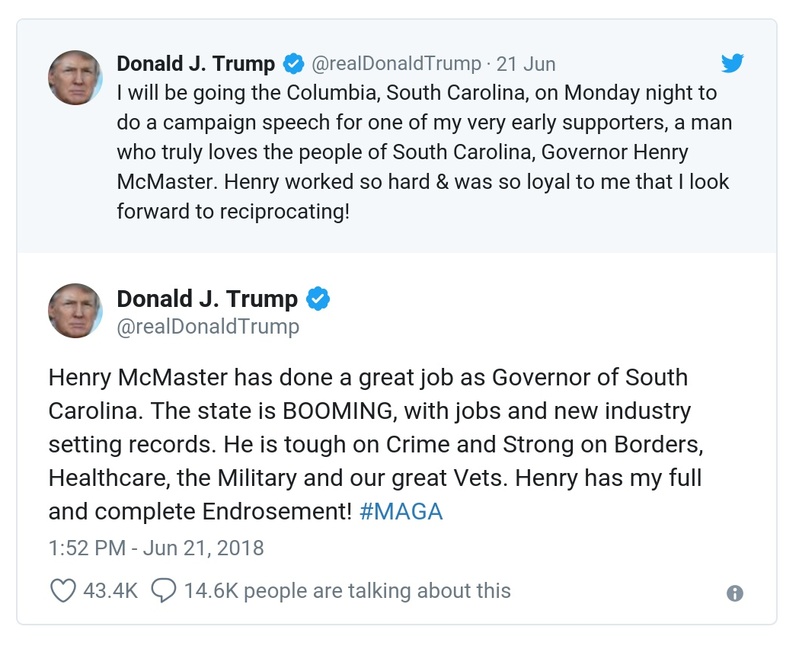
Task: Open profile photo of main tweet
Action: (76, 310)
